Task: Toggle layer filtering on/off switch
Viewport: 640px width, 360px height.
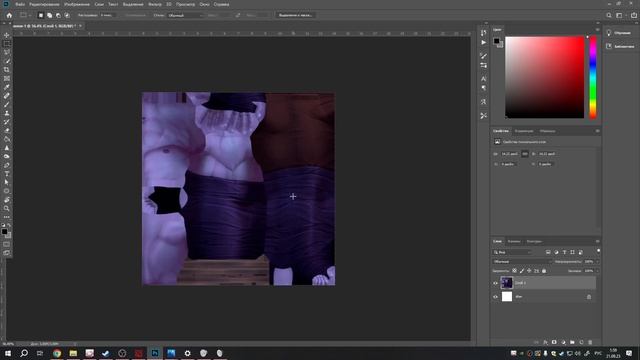Action: click(x=598, y=251)
